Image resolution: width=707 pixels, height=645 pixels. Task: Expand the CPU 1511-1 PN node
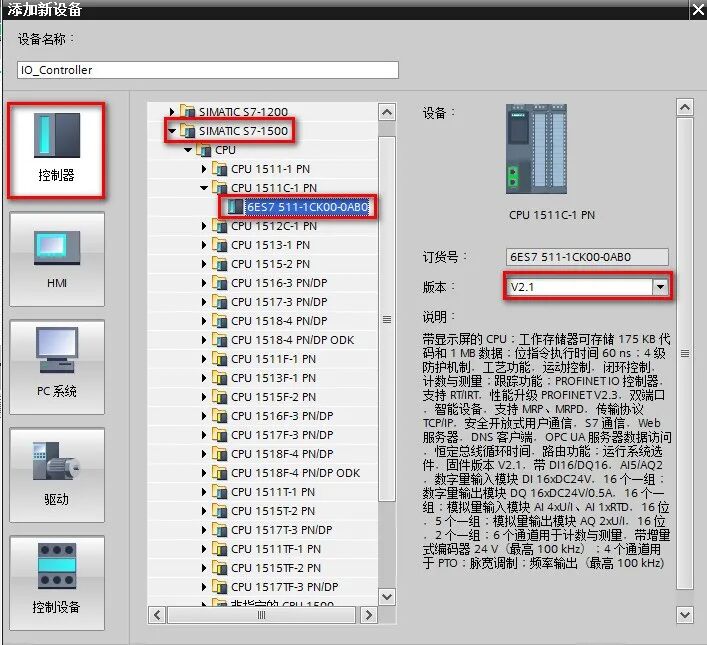[x=204, y=169]
